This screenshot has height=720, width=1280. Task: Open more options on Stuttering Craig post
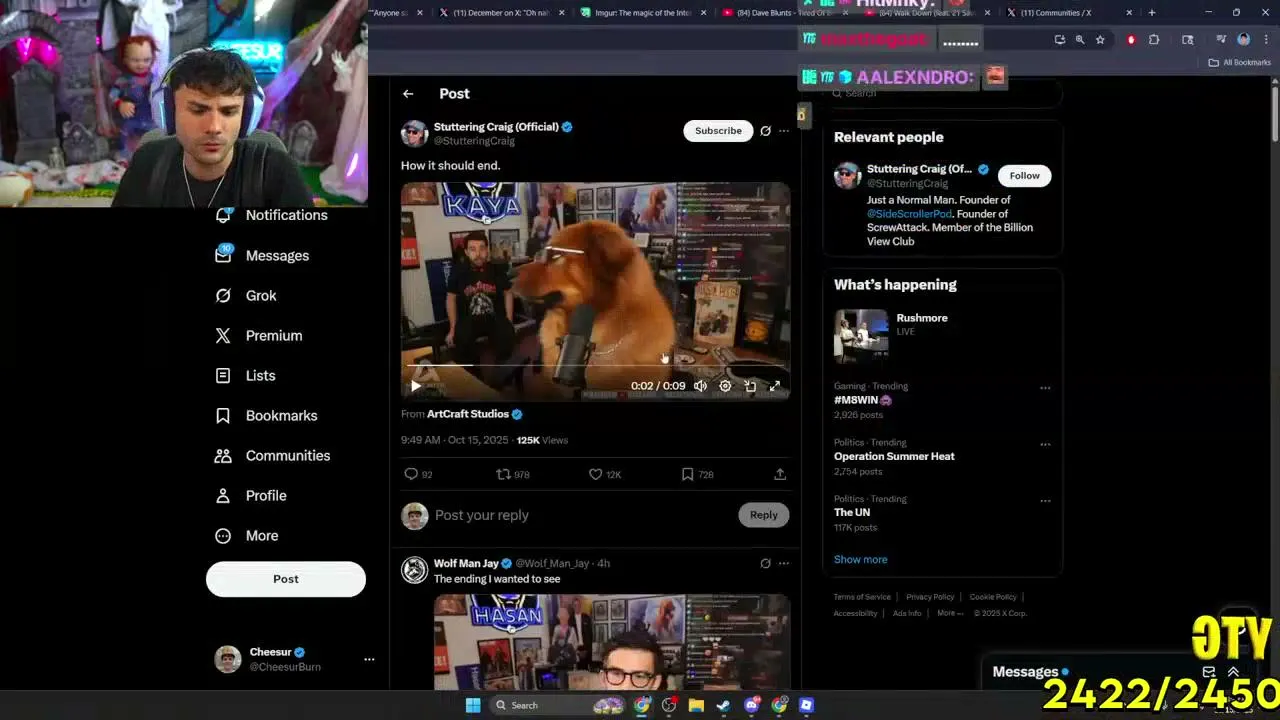[x=784, y=131]
